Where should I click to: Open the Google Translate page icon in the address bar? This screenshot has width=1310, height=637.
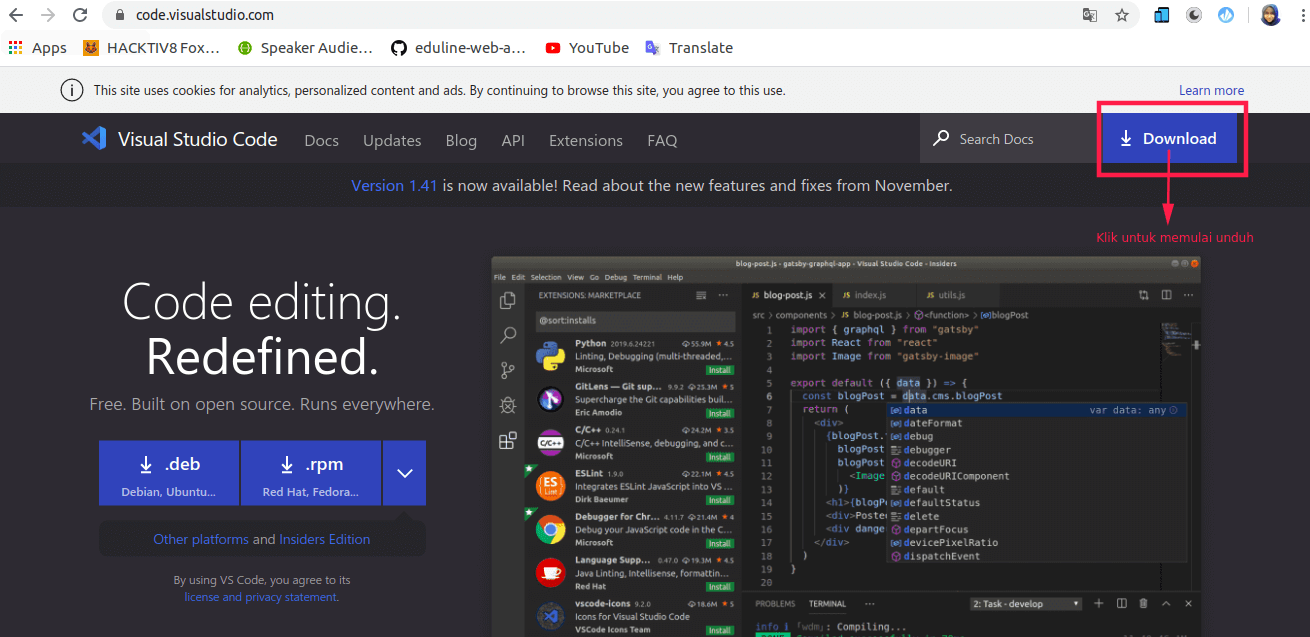[x=1090, y=15]
